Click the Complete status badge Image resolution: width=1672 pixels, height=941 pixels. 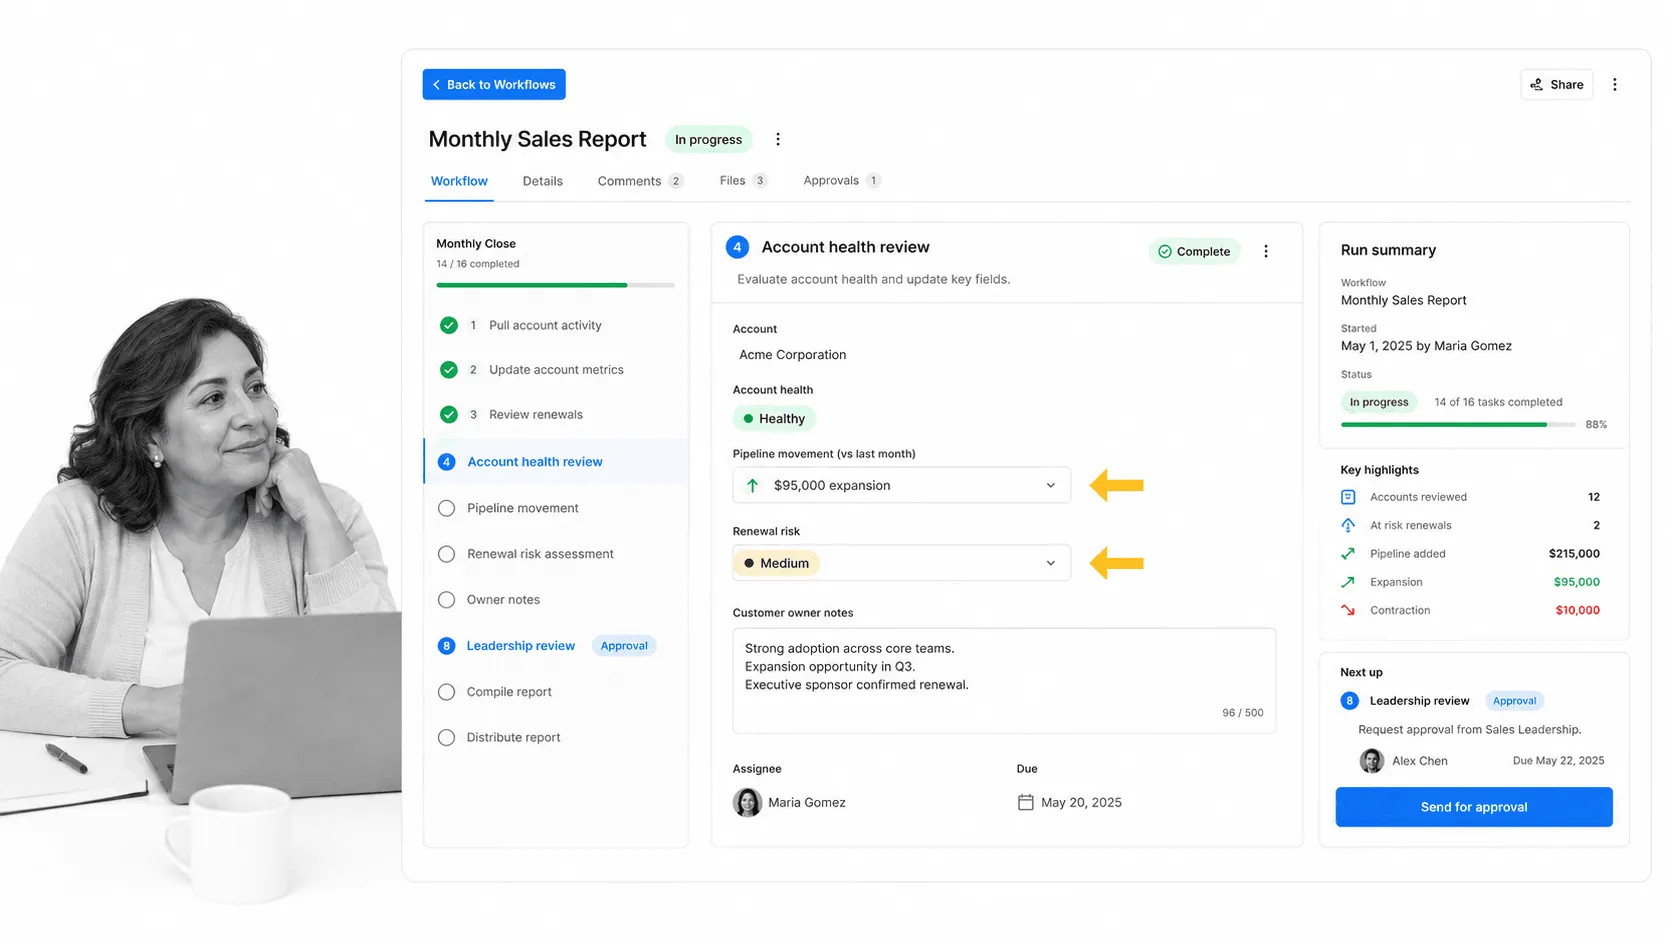tap(1194, 252)
